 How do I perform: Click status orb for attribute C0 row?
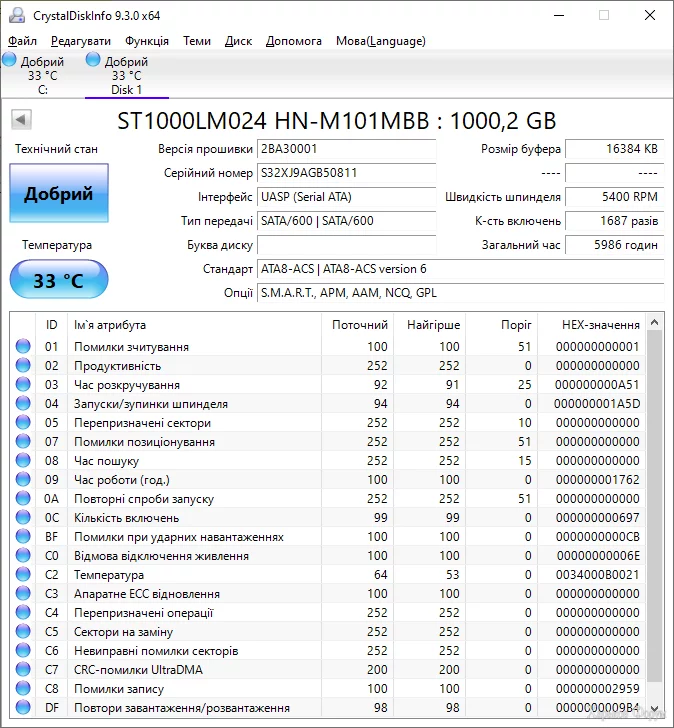pyautogui.click(x=23, y=555)
